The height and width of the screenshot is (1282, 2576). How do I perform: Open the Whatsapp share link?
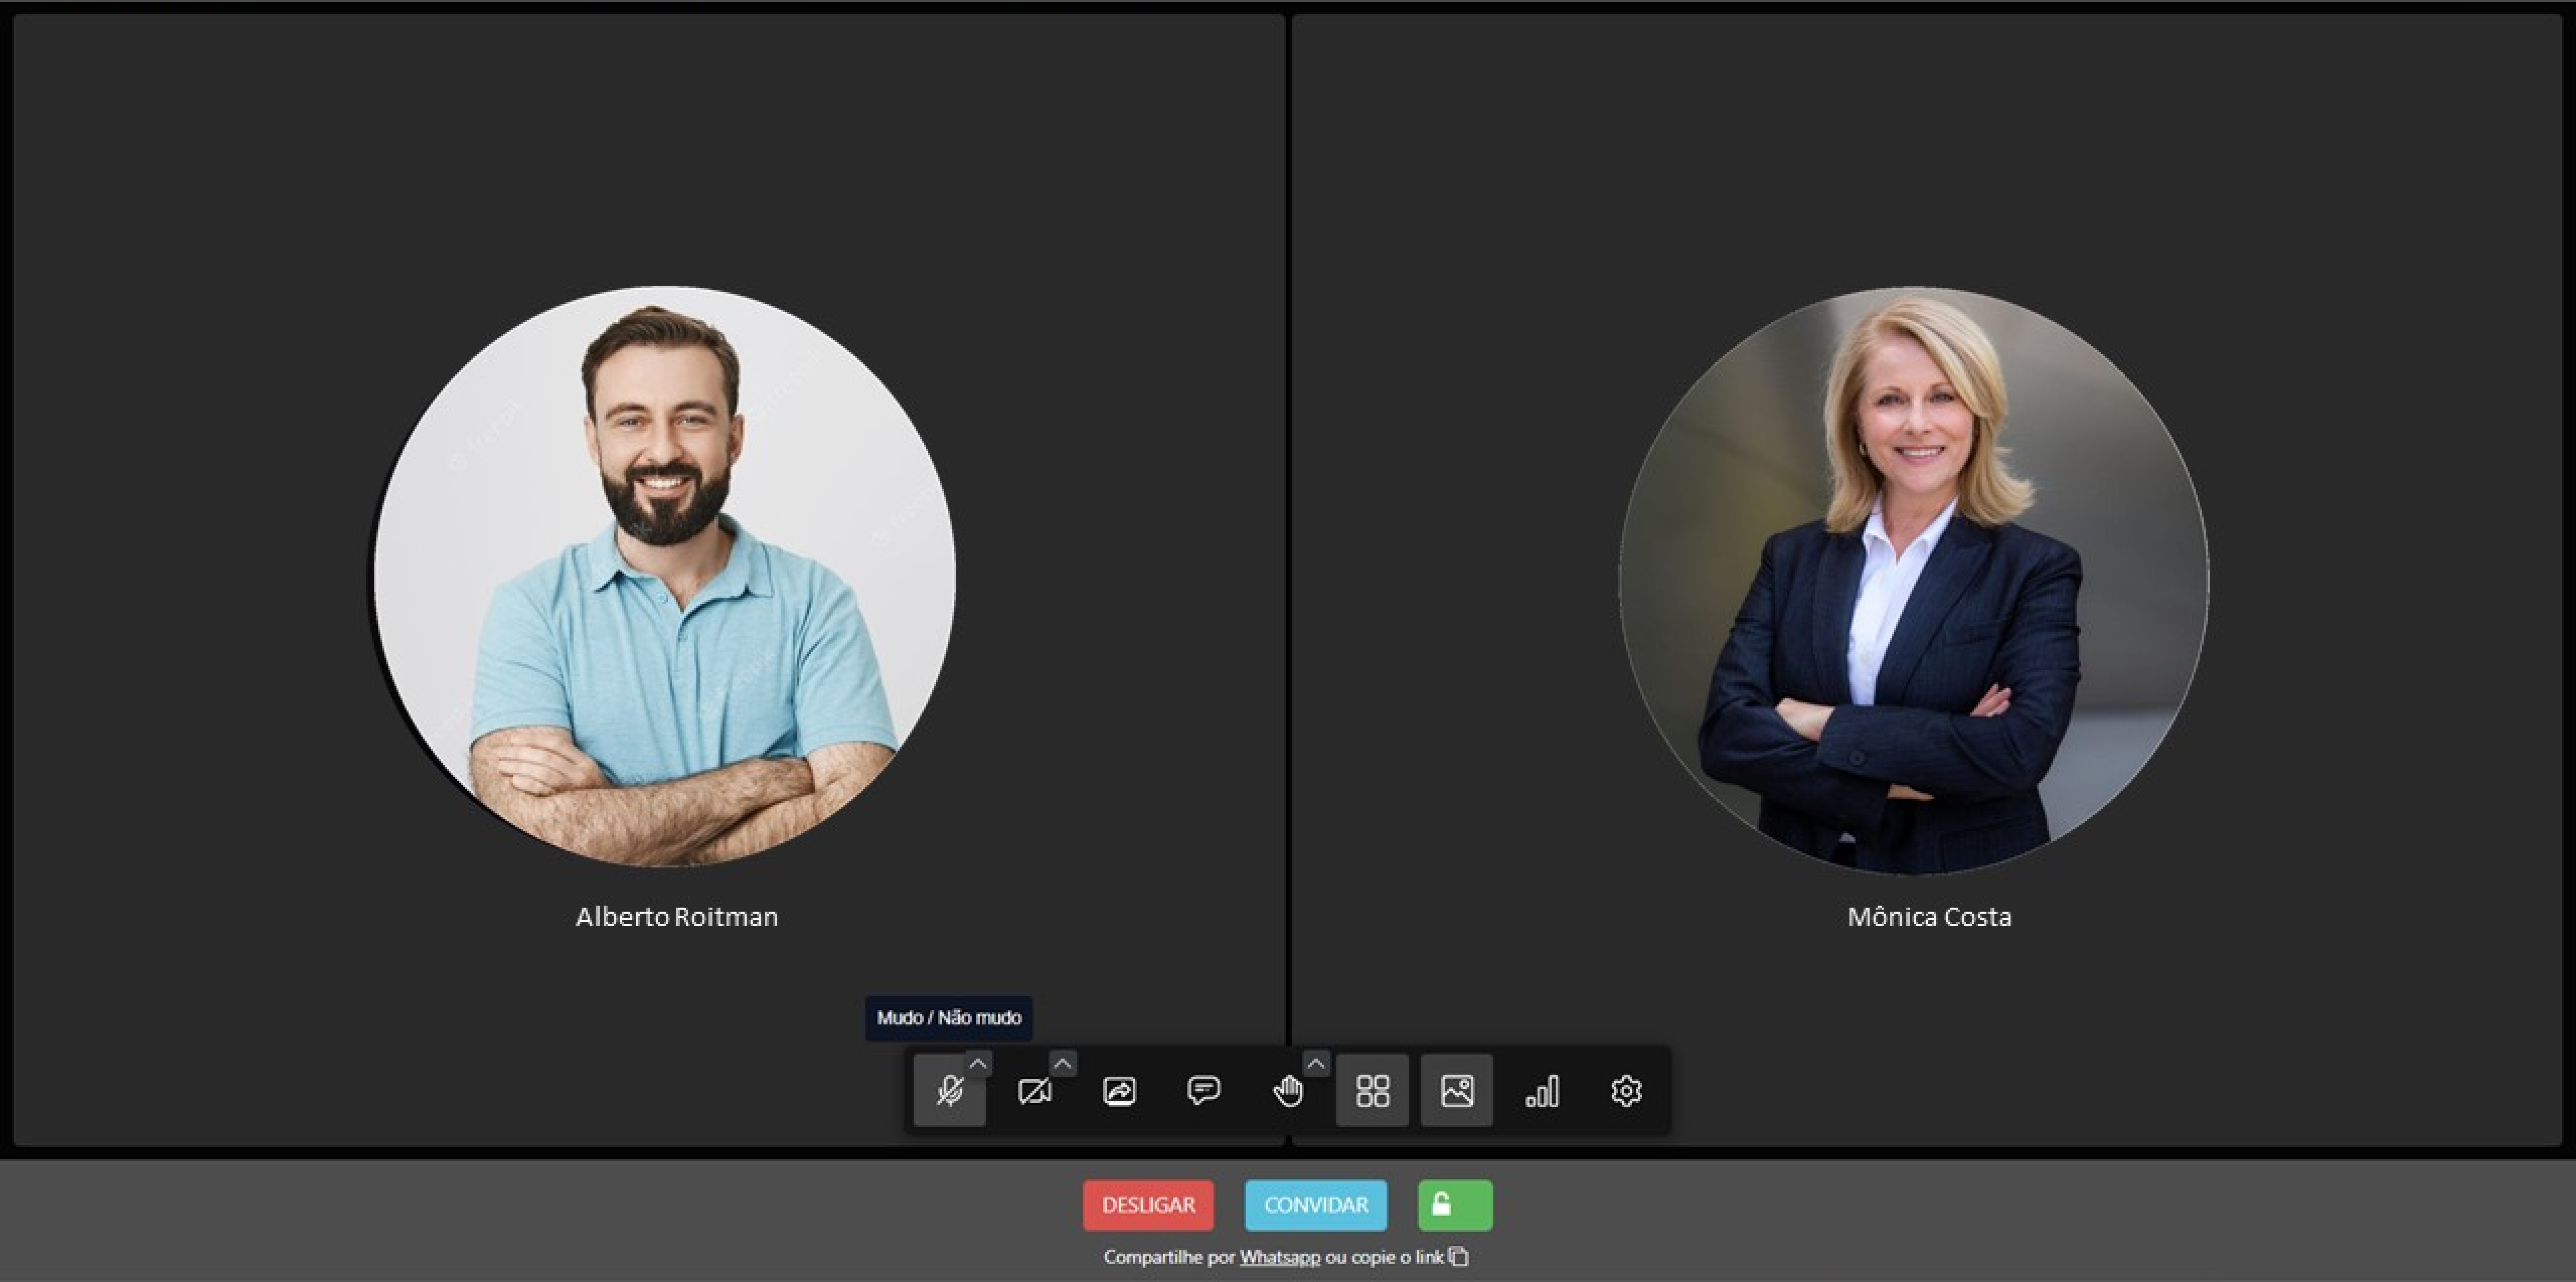[x=1280, y=1257]
